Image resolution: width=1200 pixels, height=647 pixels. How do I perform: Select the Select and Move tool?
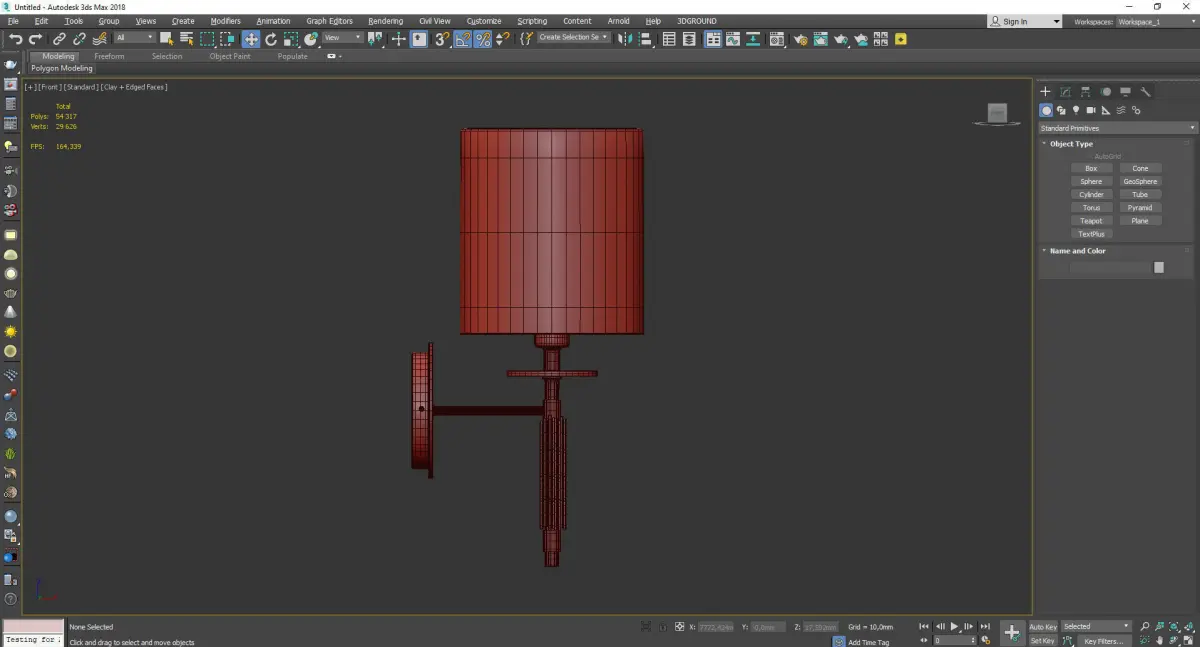(250, 39)
